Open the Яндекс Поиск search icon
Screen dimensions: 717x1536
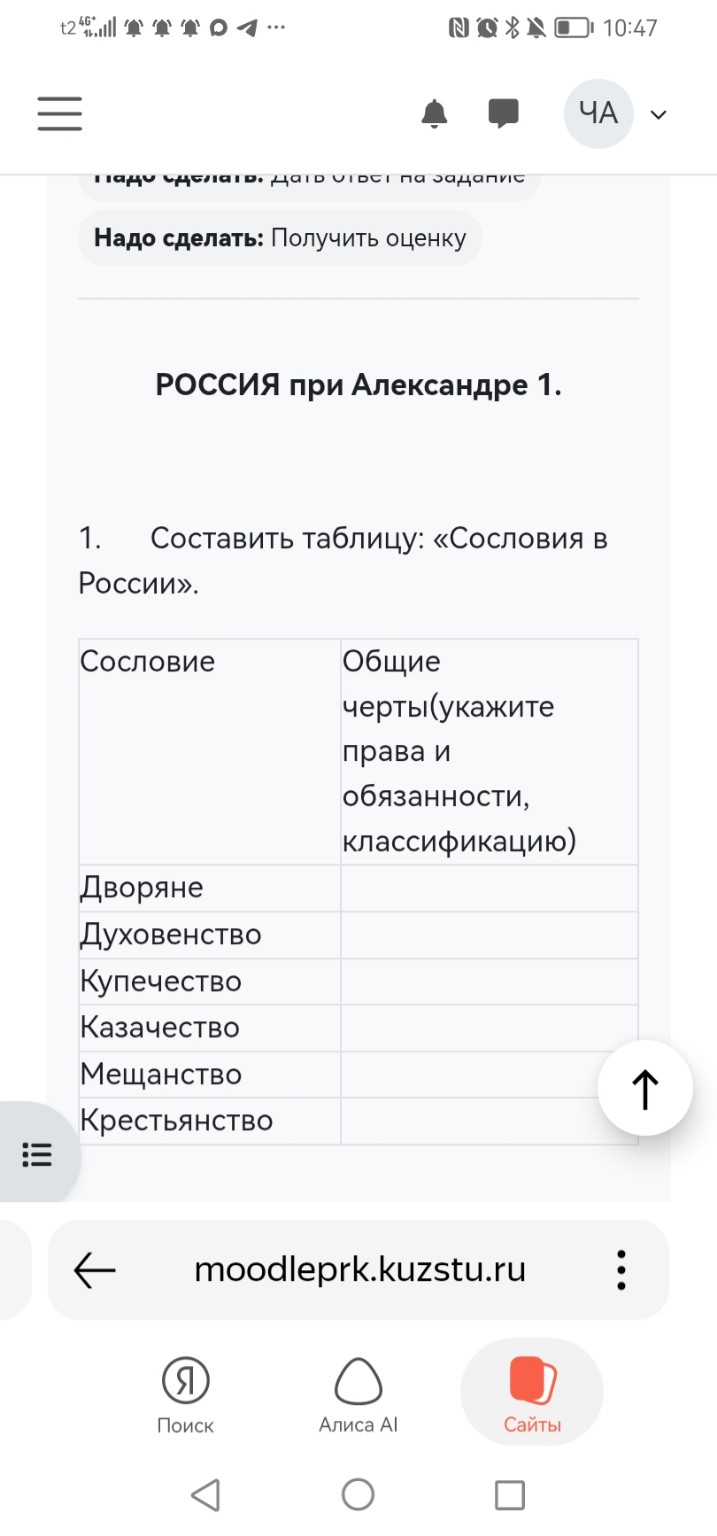tap(185, 1390)
